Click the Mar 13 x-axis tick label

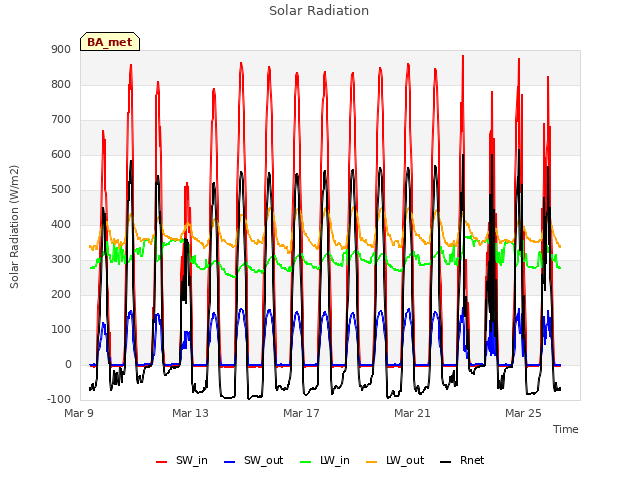(190, 413)
